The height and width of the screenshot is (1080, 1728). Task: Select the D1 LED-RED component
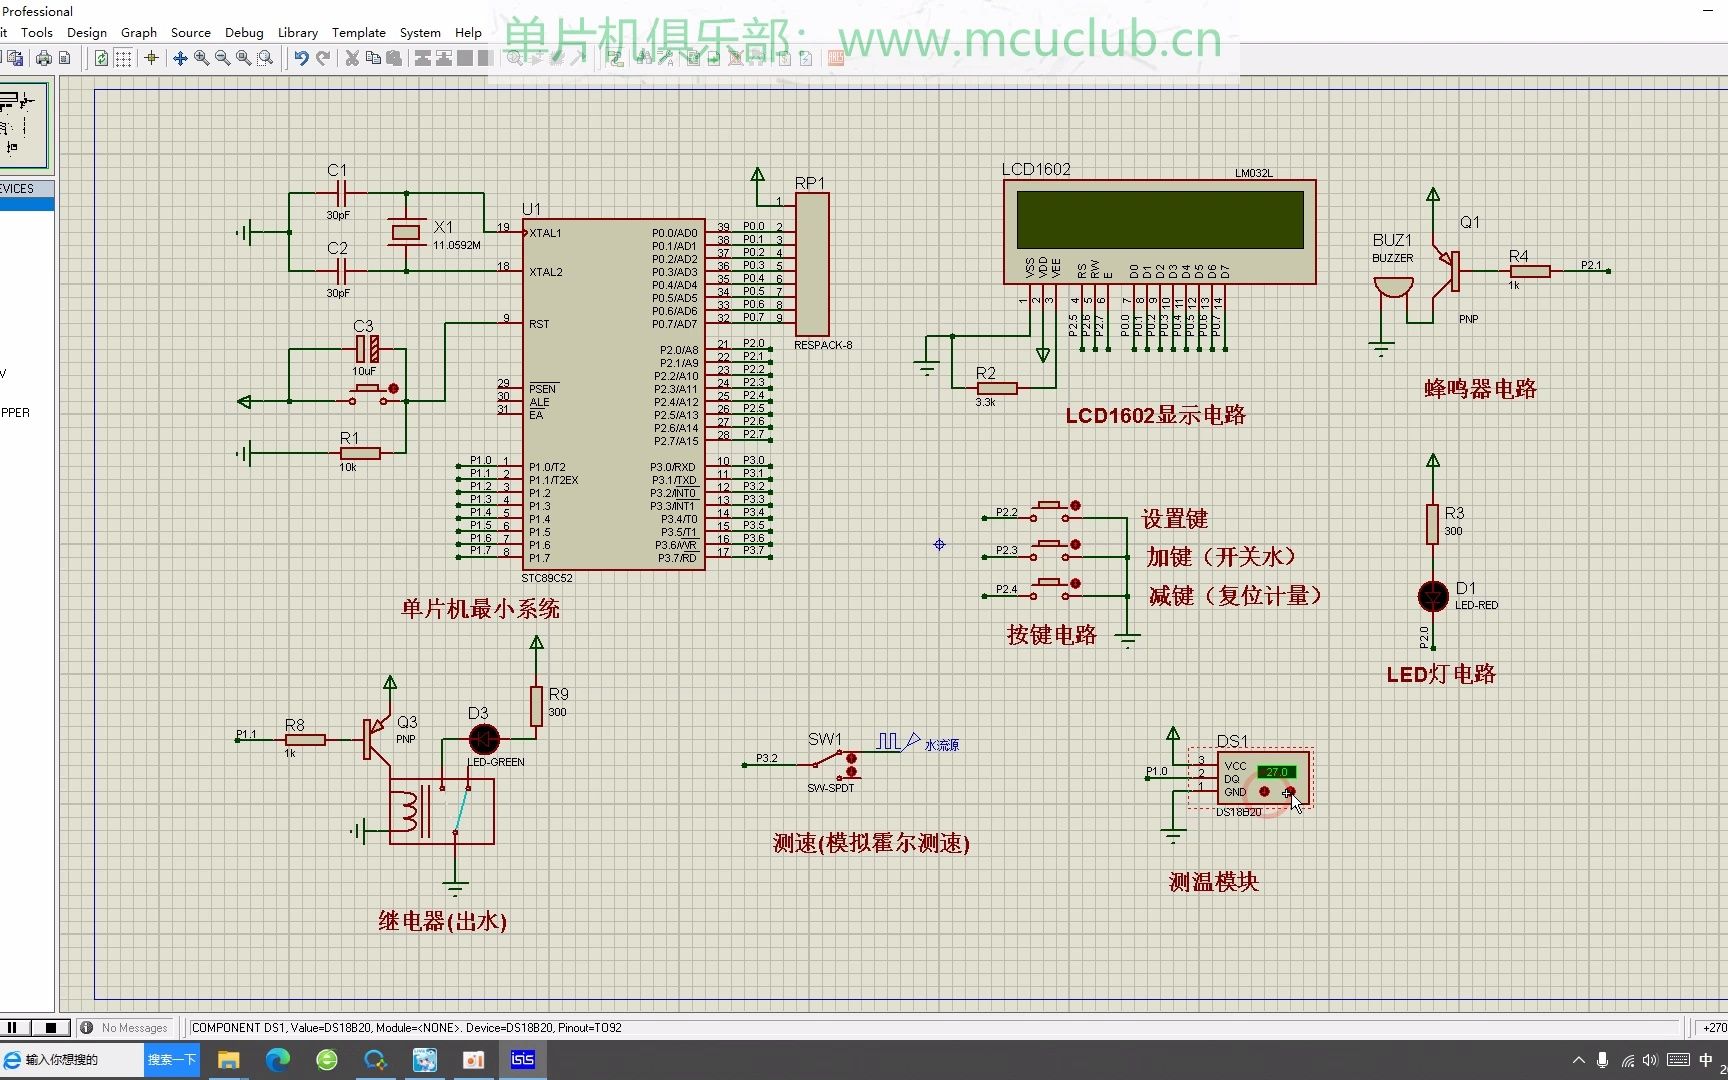(x=1433, y=596)
